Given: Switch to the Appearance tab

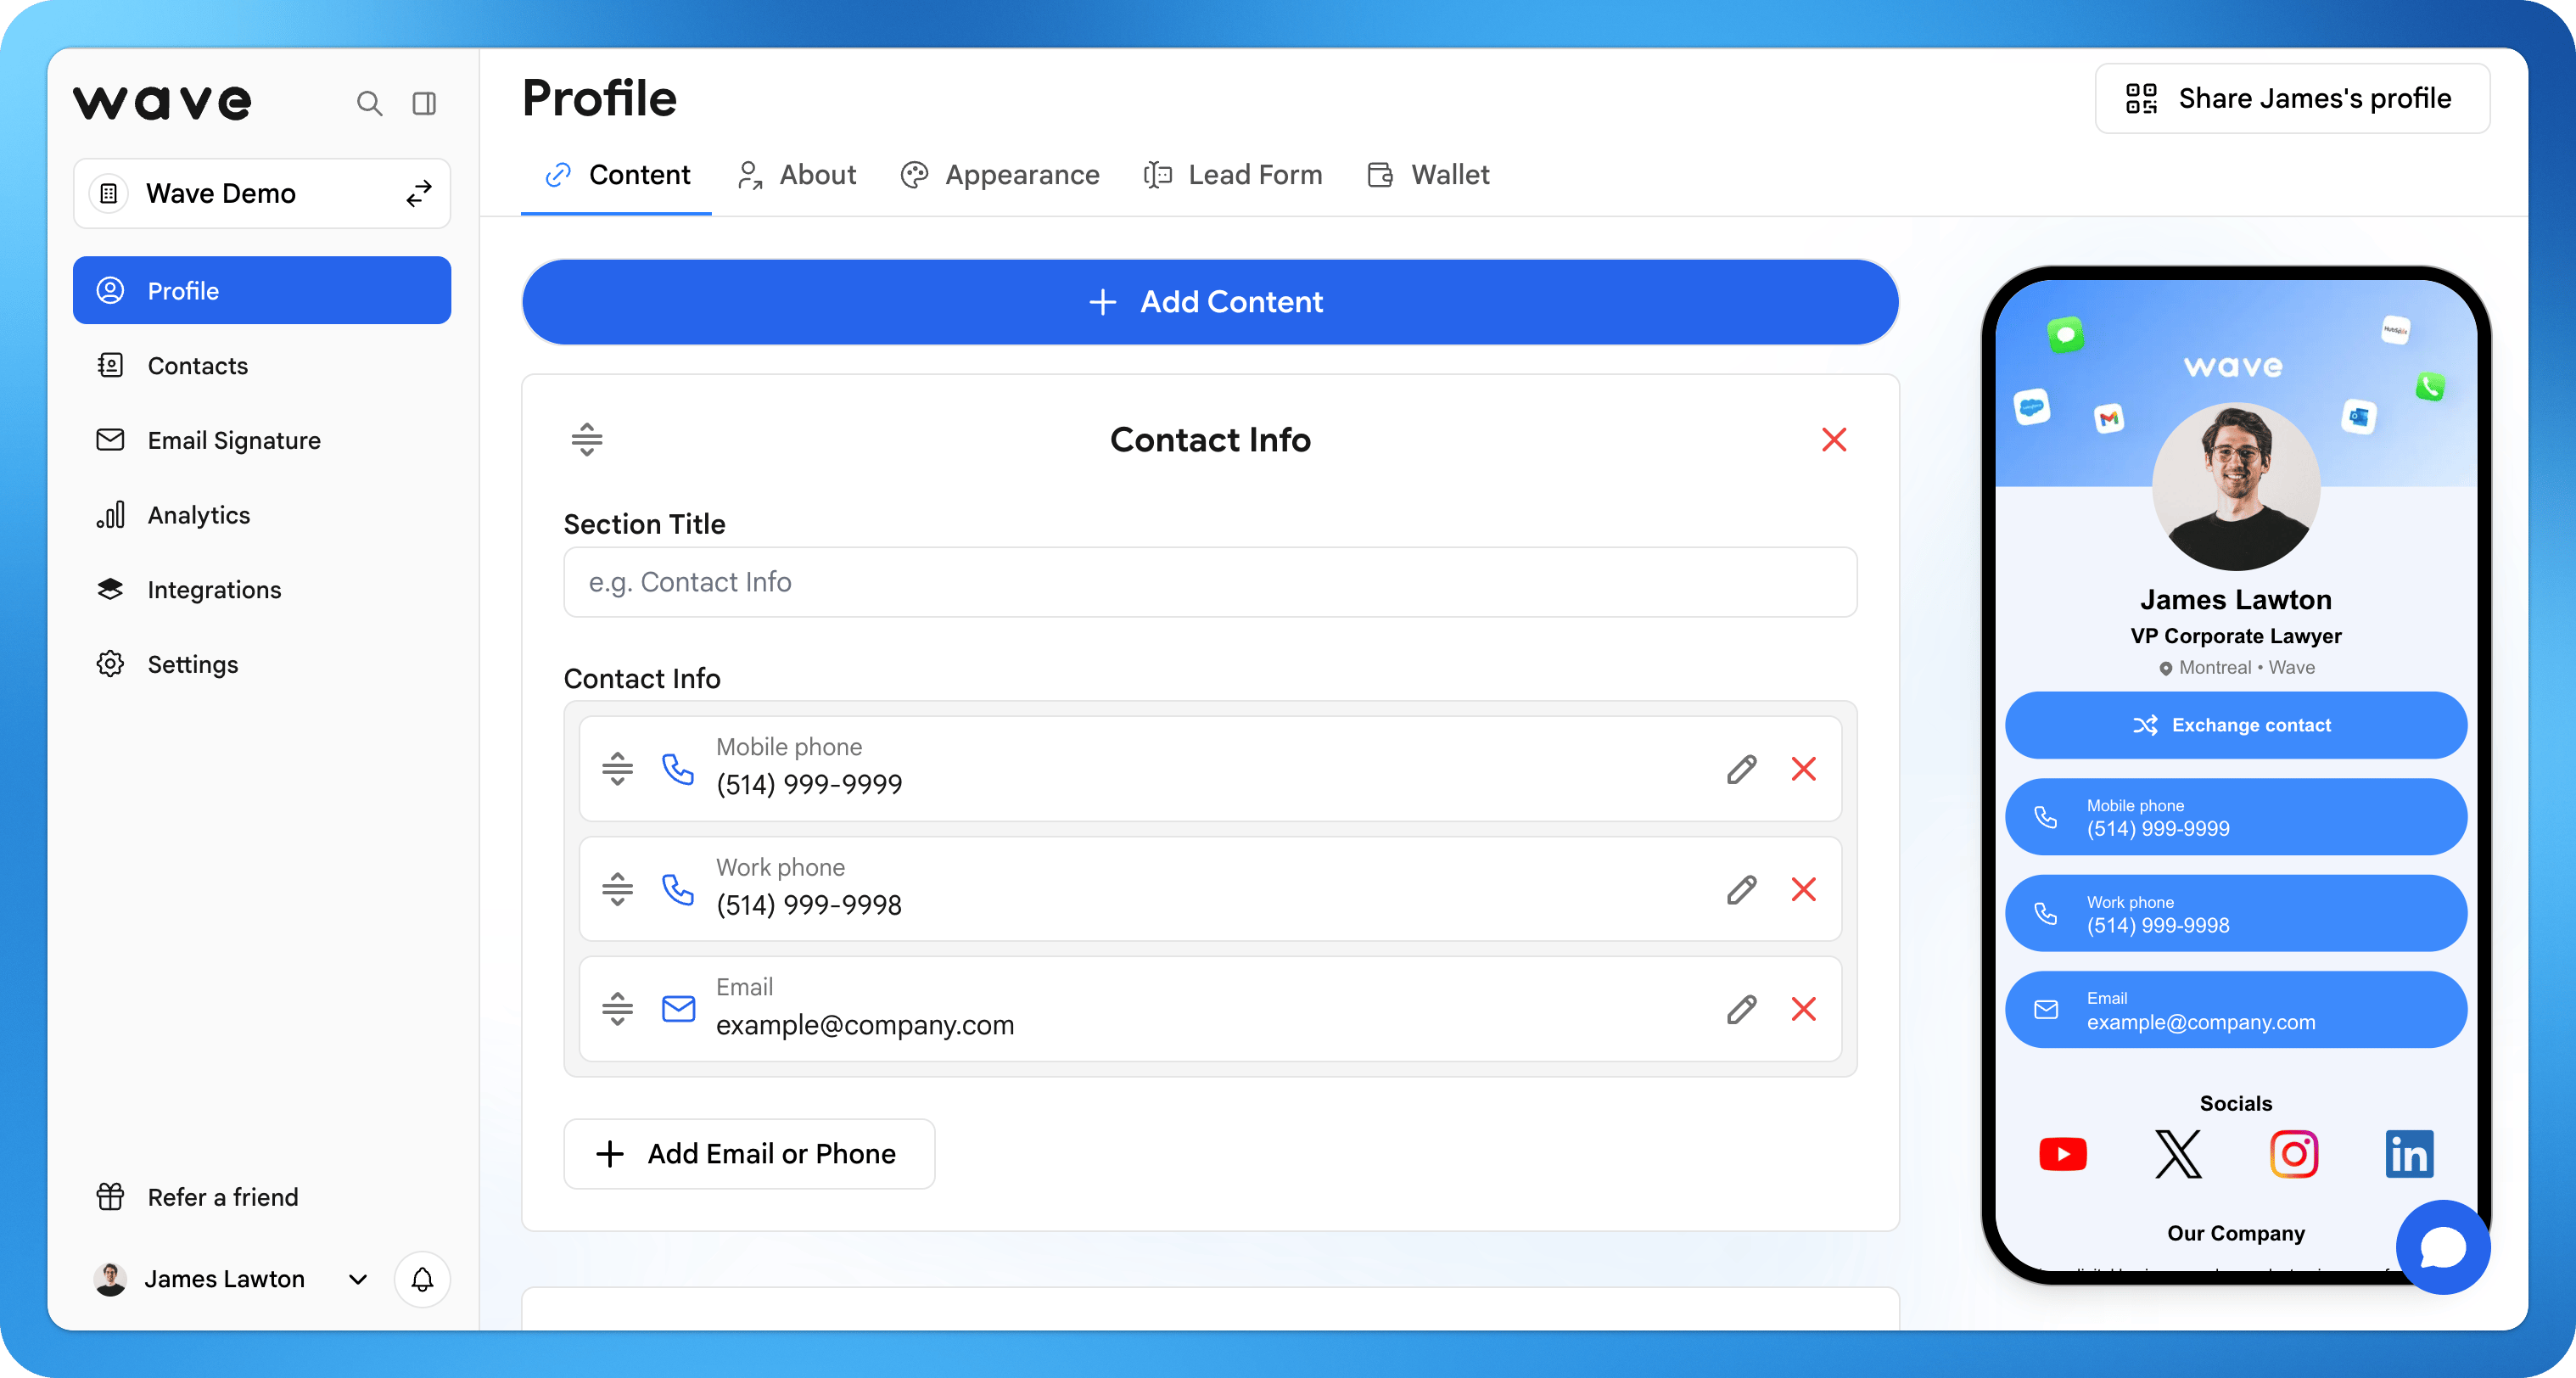Looking at the screenshot, I should [x=999, y=175].
